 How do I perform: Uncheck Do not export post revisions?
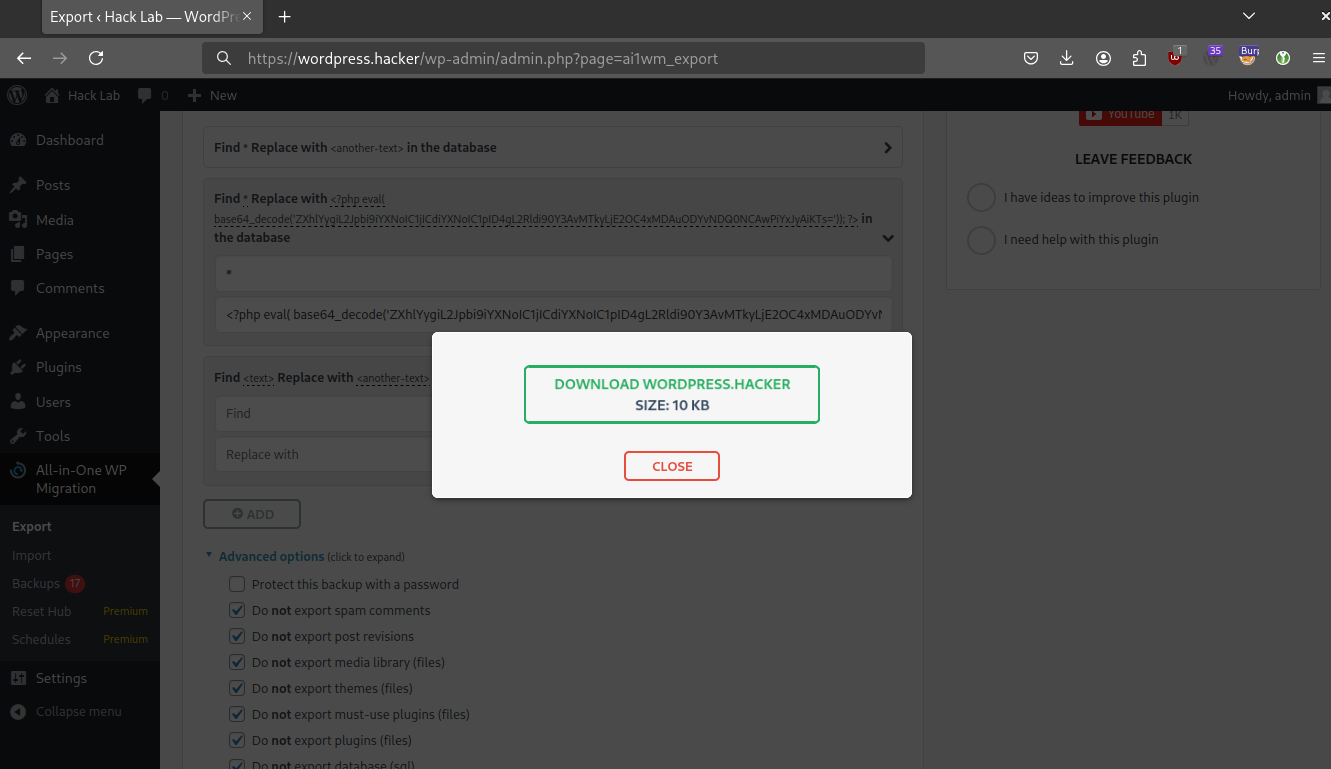click(237, 636)
